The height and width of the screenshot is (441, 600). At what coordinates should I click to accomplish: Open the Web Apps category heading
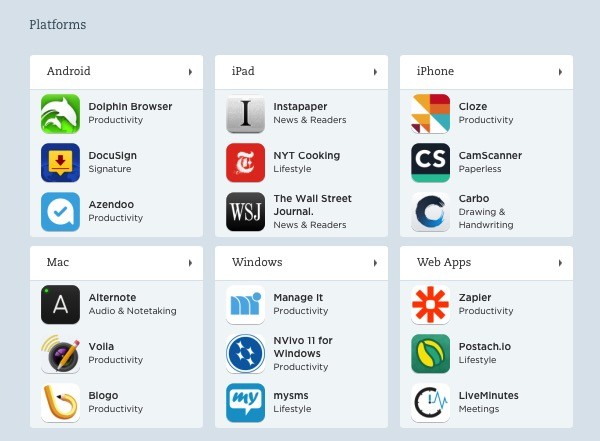click(x=444, y=262)
